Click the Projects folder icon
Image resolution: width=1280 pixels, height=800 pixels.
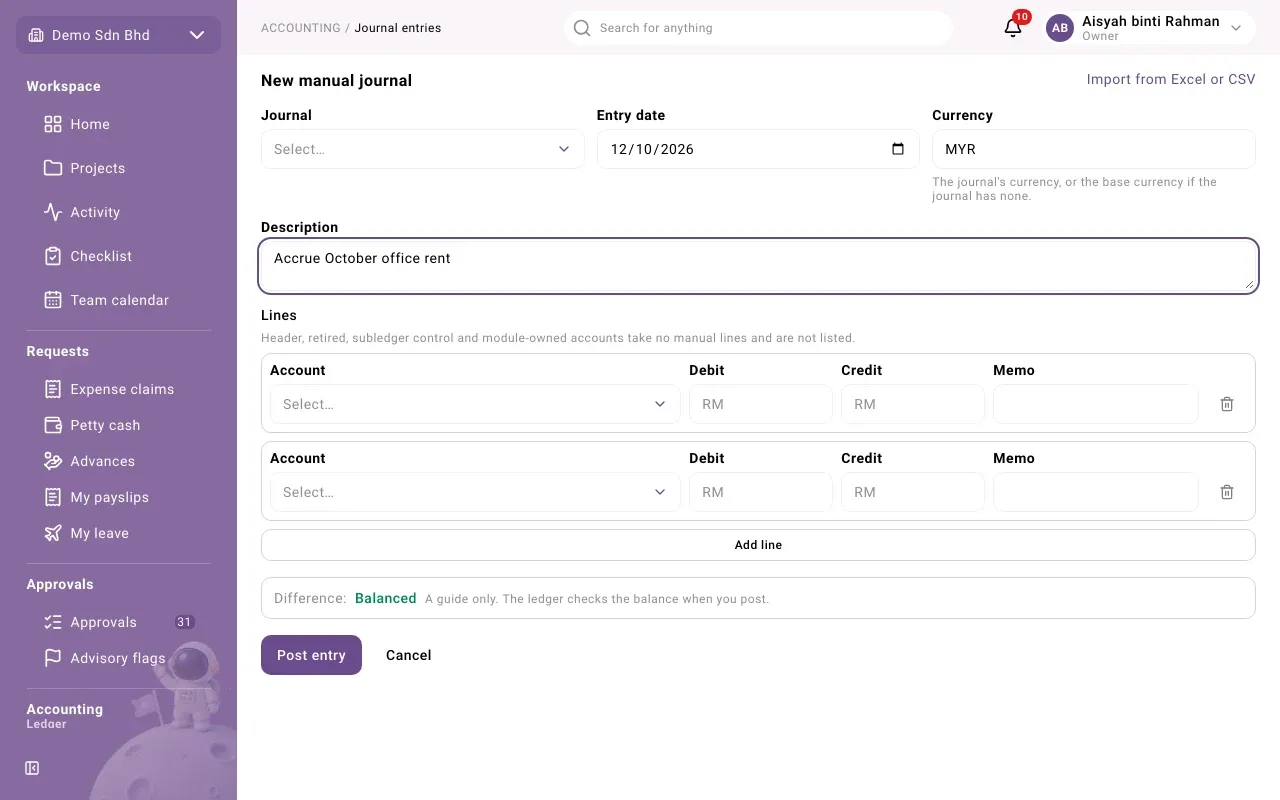(x=53, y=168)
